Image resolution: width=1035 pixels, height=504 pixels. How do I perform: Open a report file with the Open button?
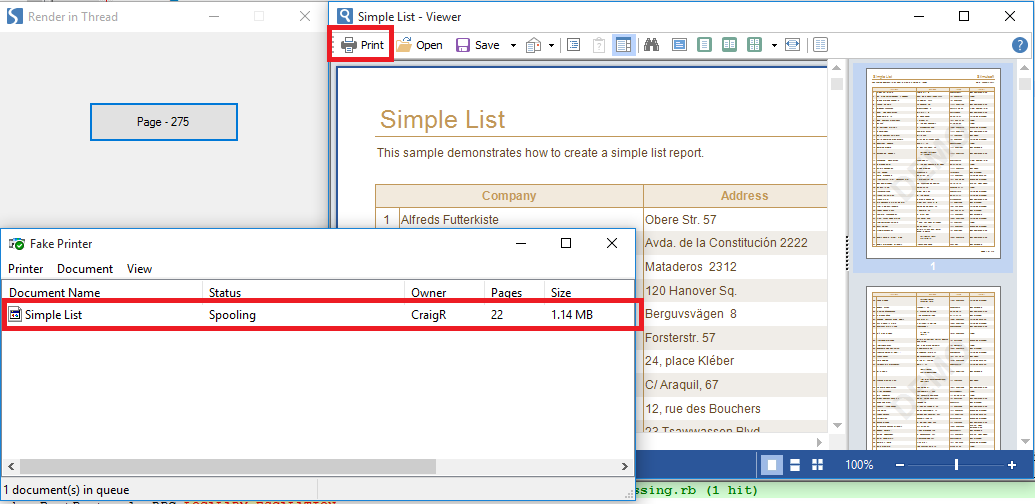419,45
